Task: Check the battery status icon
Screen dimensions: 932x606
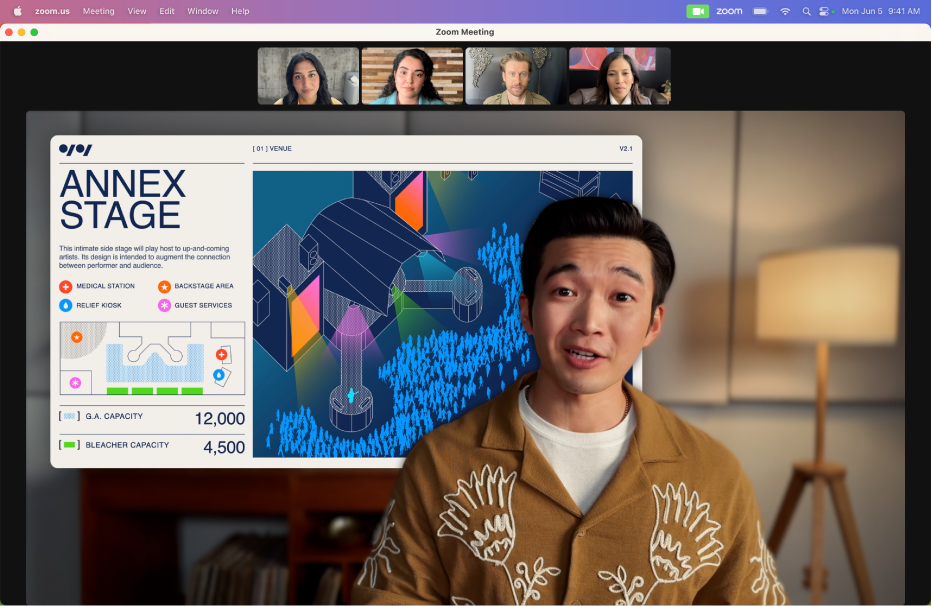Action: 760,11
